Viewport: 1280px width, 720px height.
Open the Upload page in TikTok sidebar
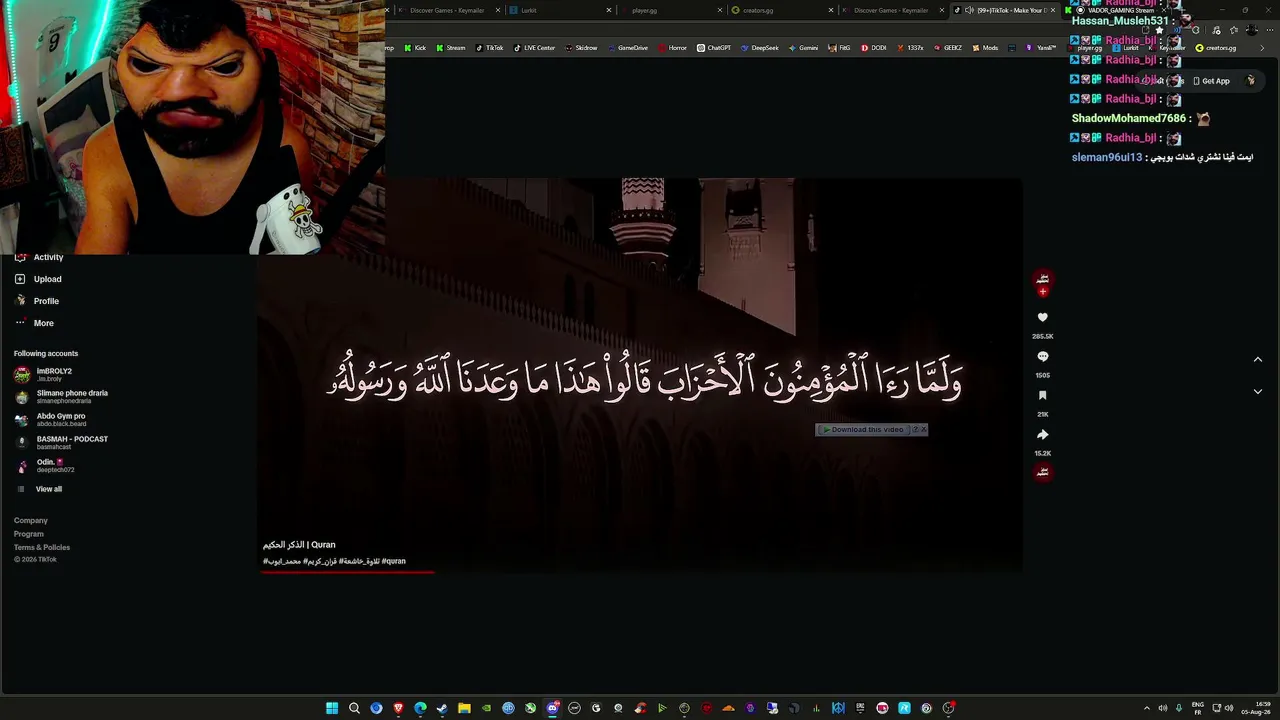click(38, 279)
